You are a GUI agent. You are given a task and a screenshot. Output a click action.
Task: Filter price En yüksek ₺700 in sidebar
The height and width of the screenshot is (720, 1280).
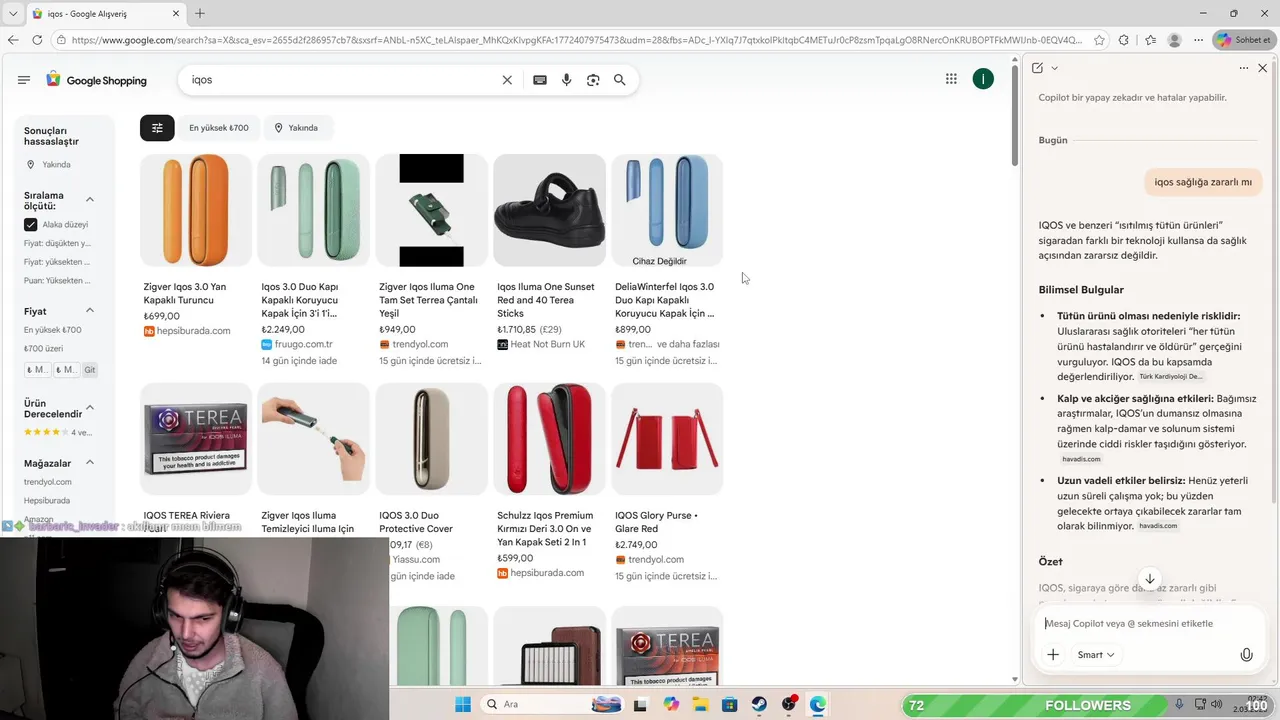pyautogui.click(x=53, y=330)
